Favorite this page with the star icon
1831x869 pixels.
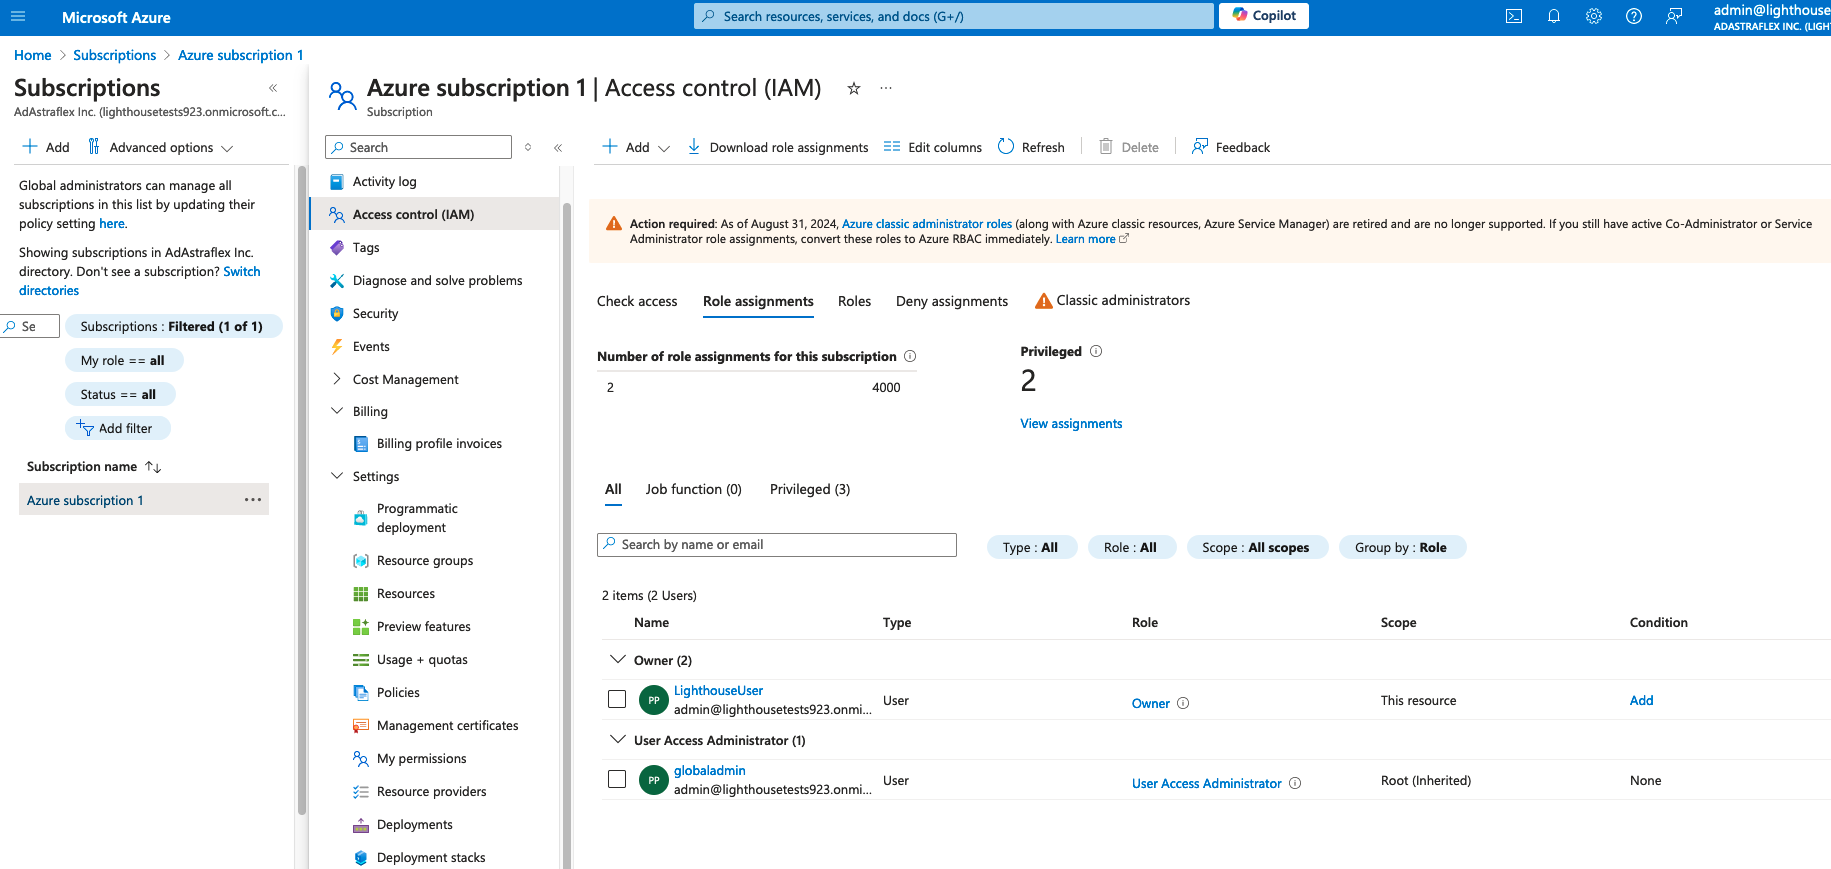pyautogui.click(x=854, y=89)
